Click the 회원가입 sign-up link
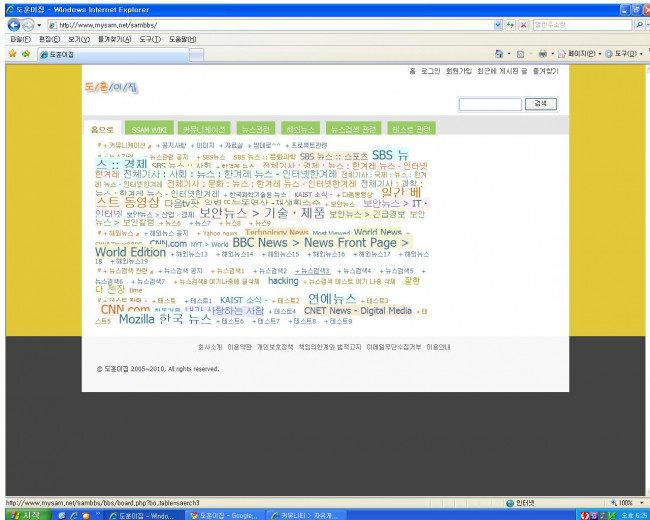This screenshot has width=650, height=520. [458, 72]
